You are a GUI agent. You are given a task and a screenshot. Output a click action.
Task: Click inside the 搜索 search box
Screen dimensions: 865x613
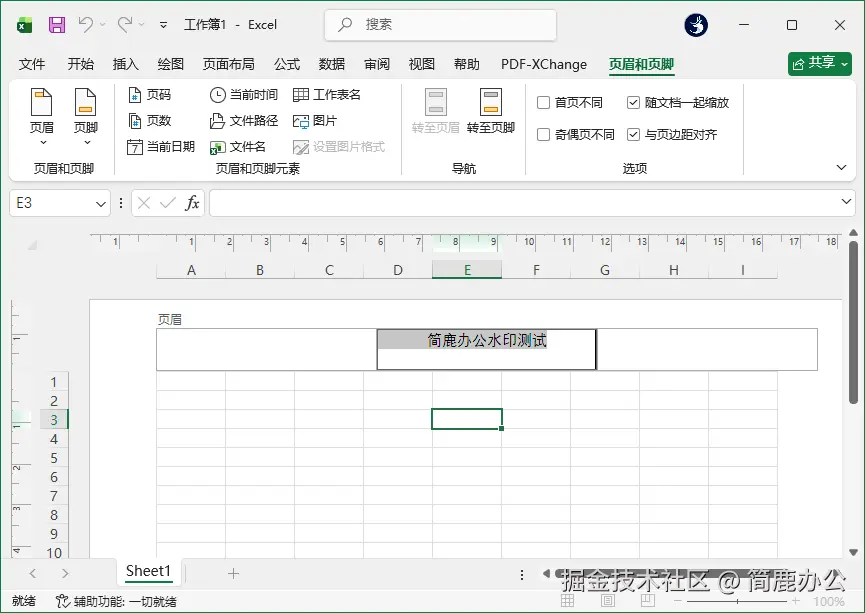pos(440,24)
